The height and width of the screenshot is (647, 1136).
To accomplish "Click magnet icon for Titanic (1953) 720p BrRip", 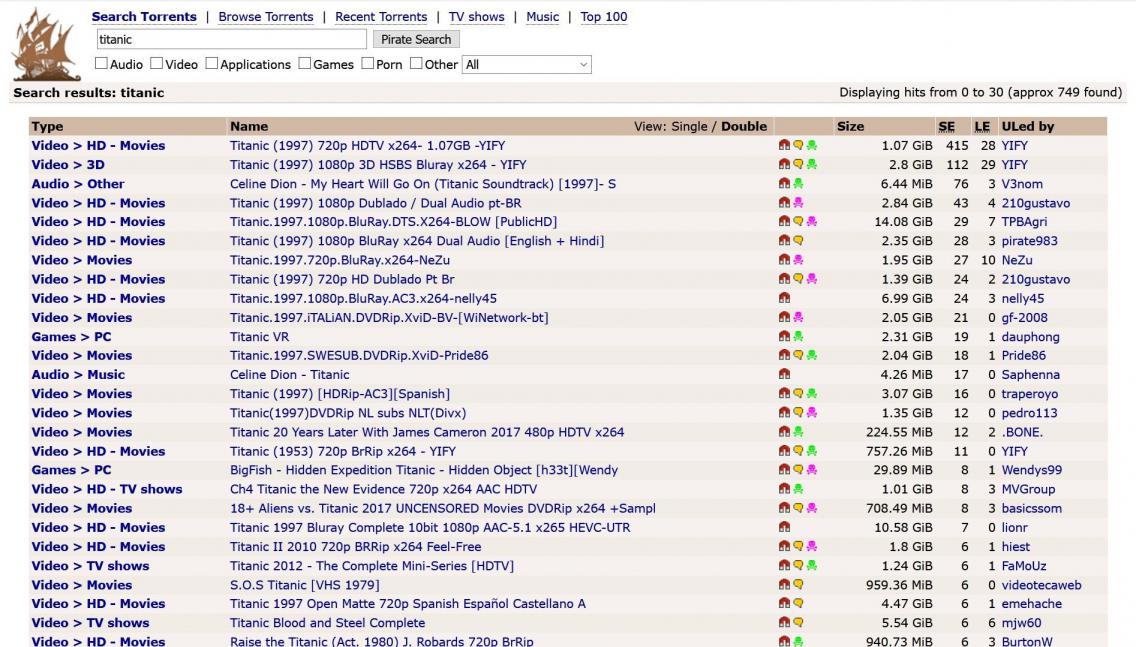I will [784, 451].
